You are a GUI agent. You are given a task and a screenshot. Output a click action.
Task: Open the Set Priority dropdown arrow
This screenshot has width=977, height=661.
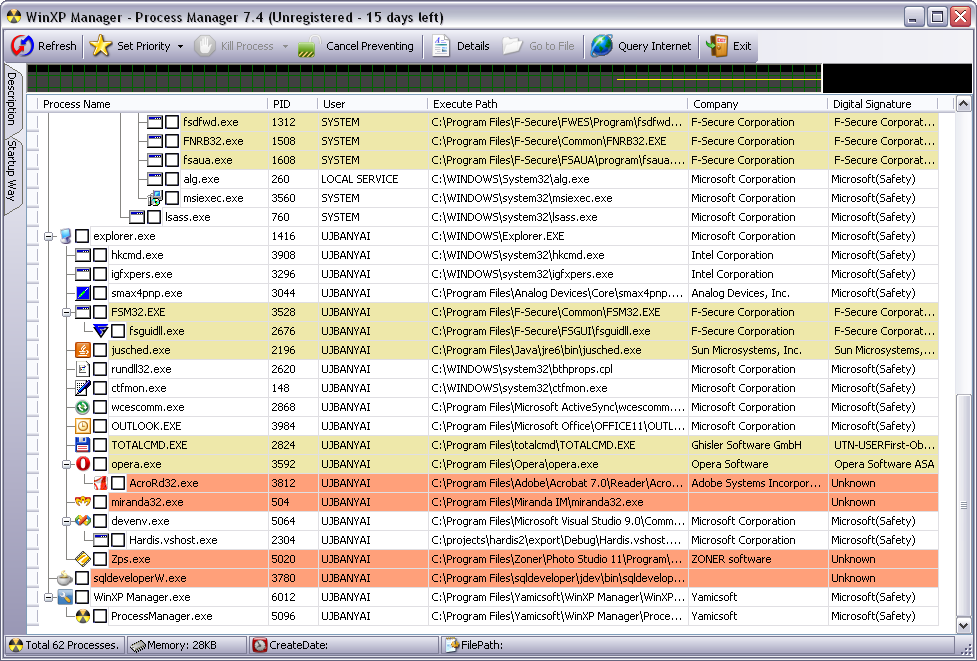coord(180,47)
